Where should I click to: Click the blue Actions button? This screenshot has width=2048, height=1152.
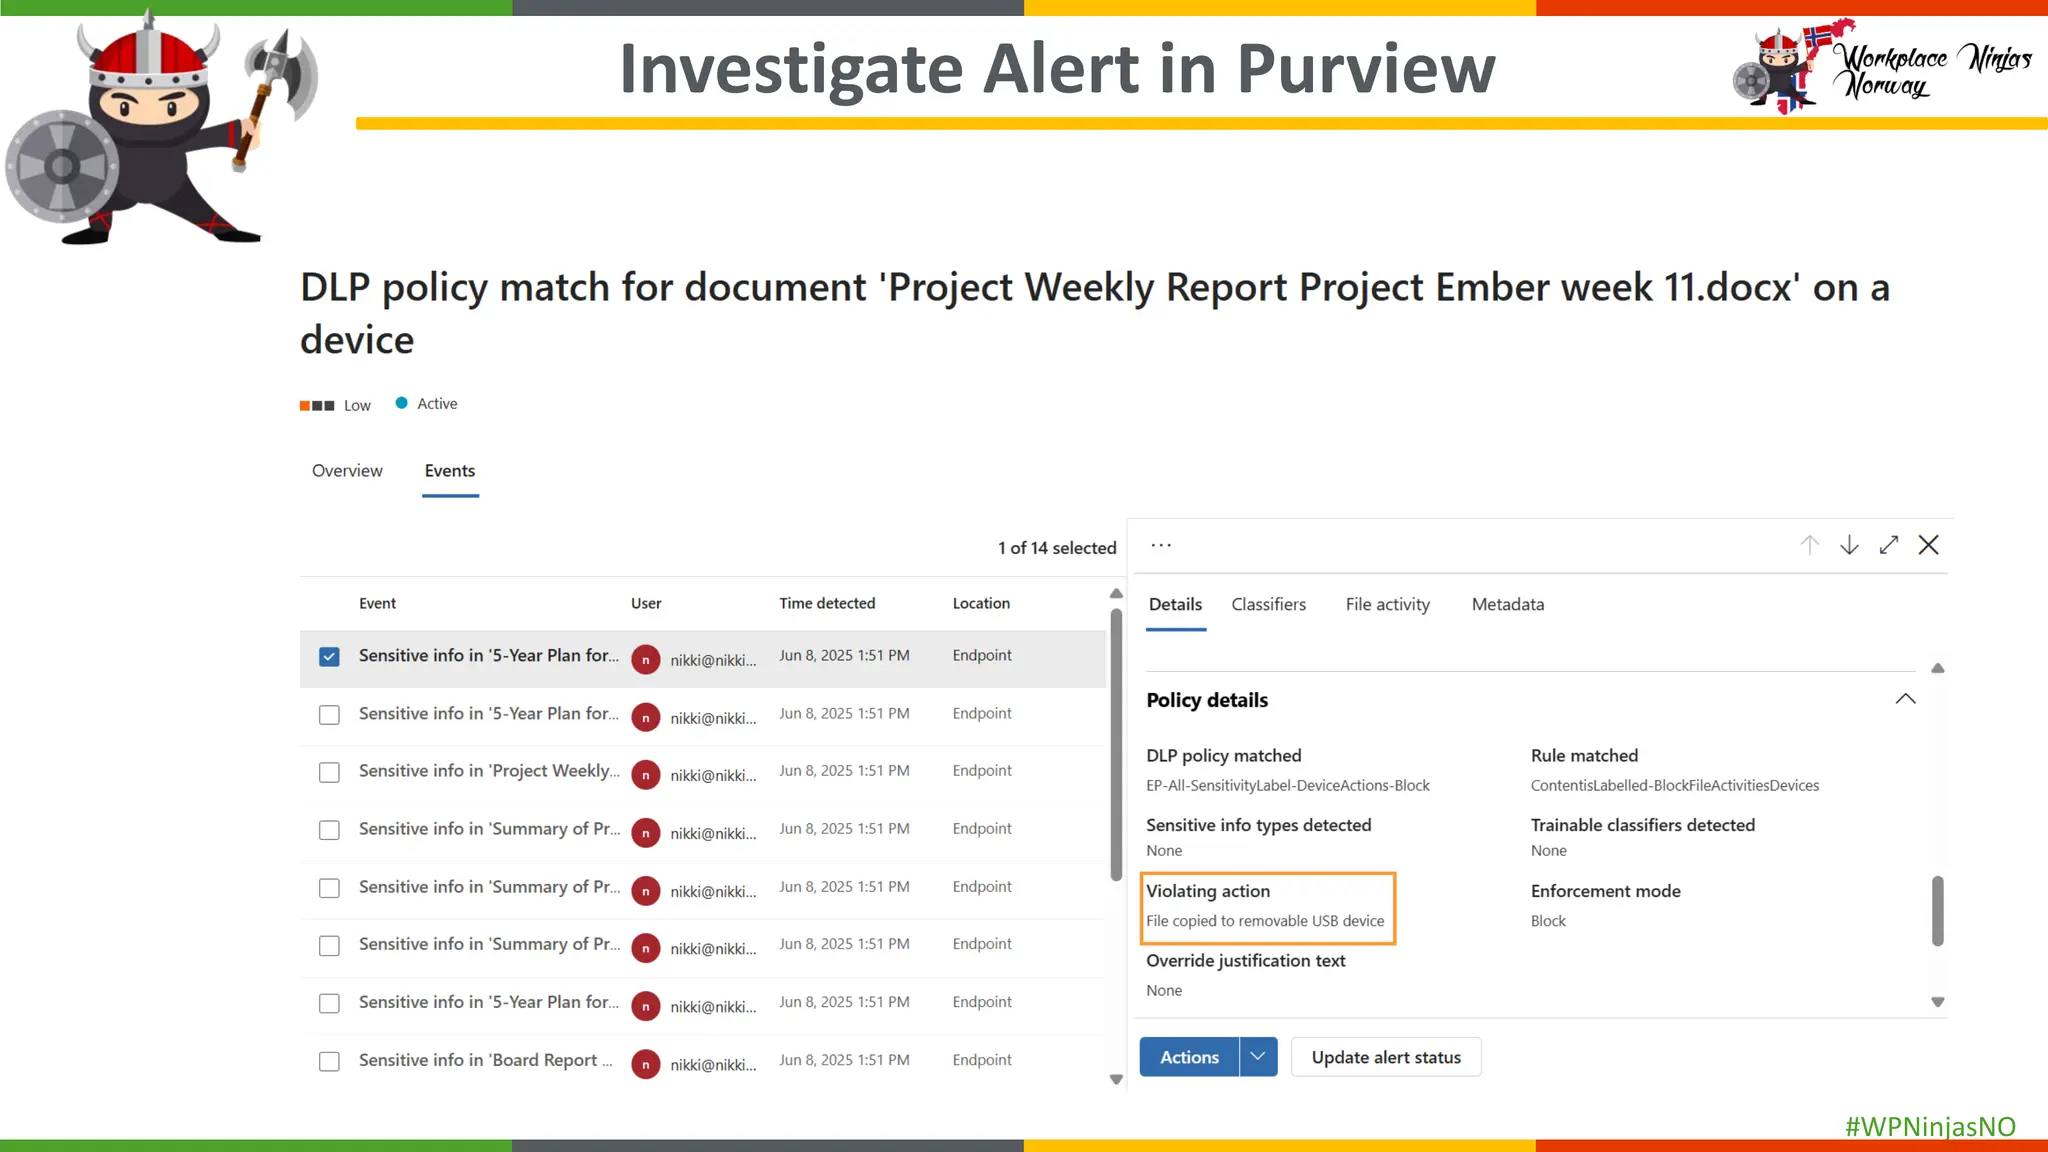coord(1189,1057)
